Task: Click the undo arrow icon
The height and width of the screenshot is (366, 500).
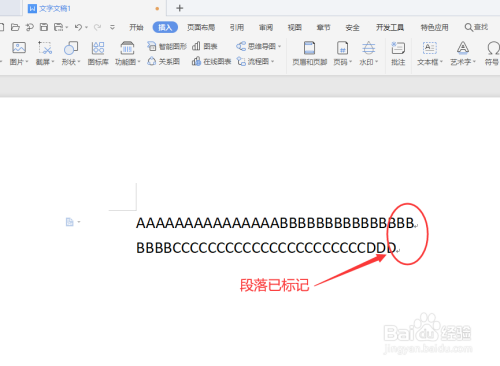Action: [x=78, y=27]
